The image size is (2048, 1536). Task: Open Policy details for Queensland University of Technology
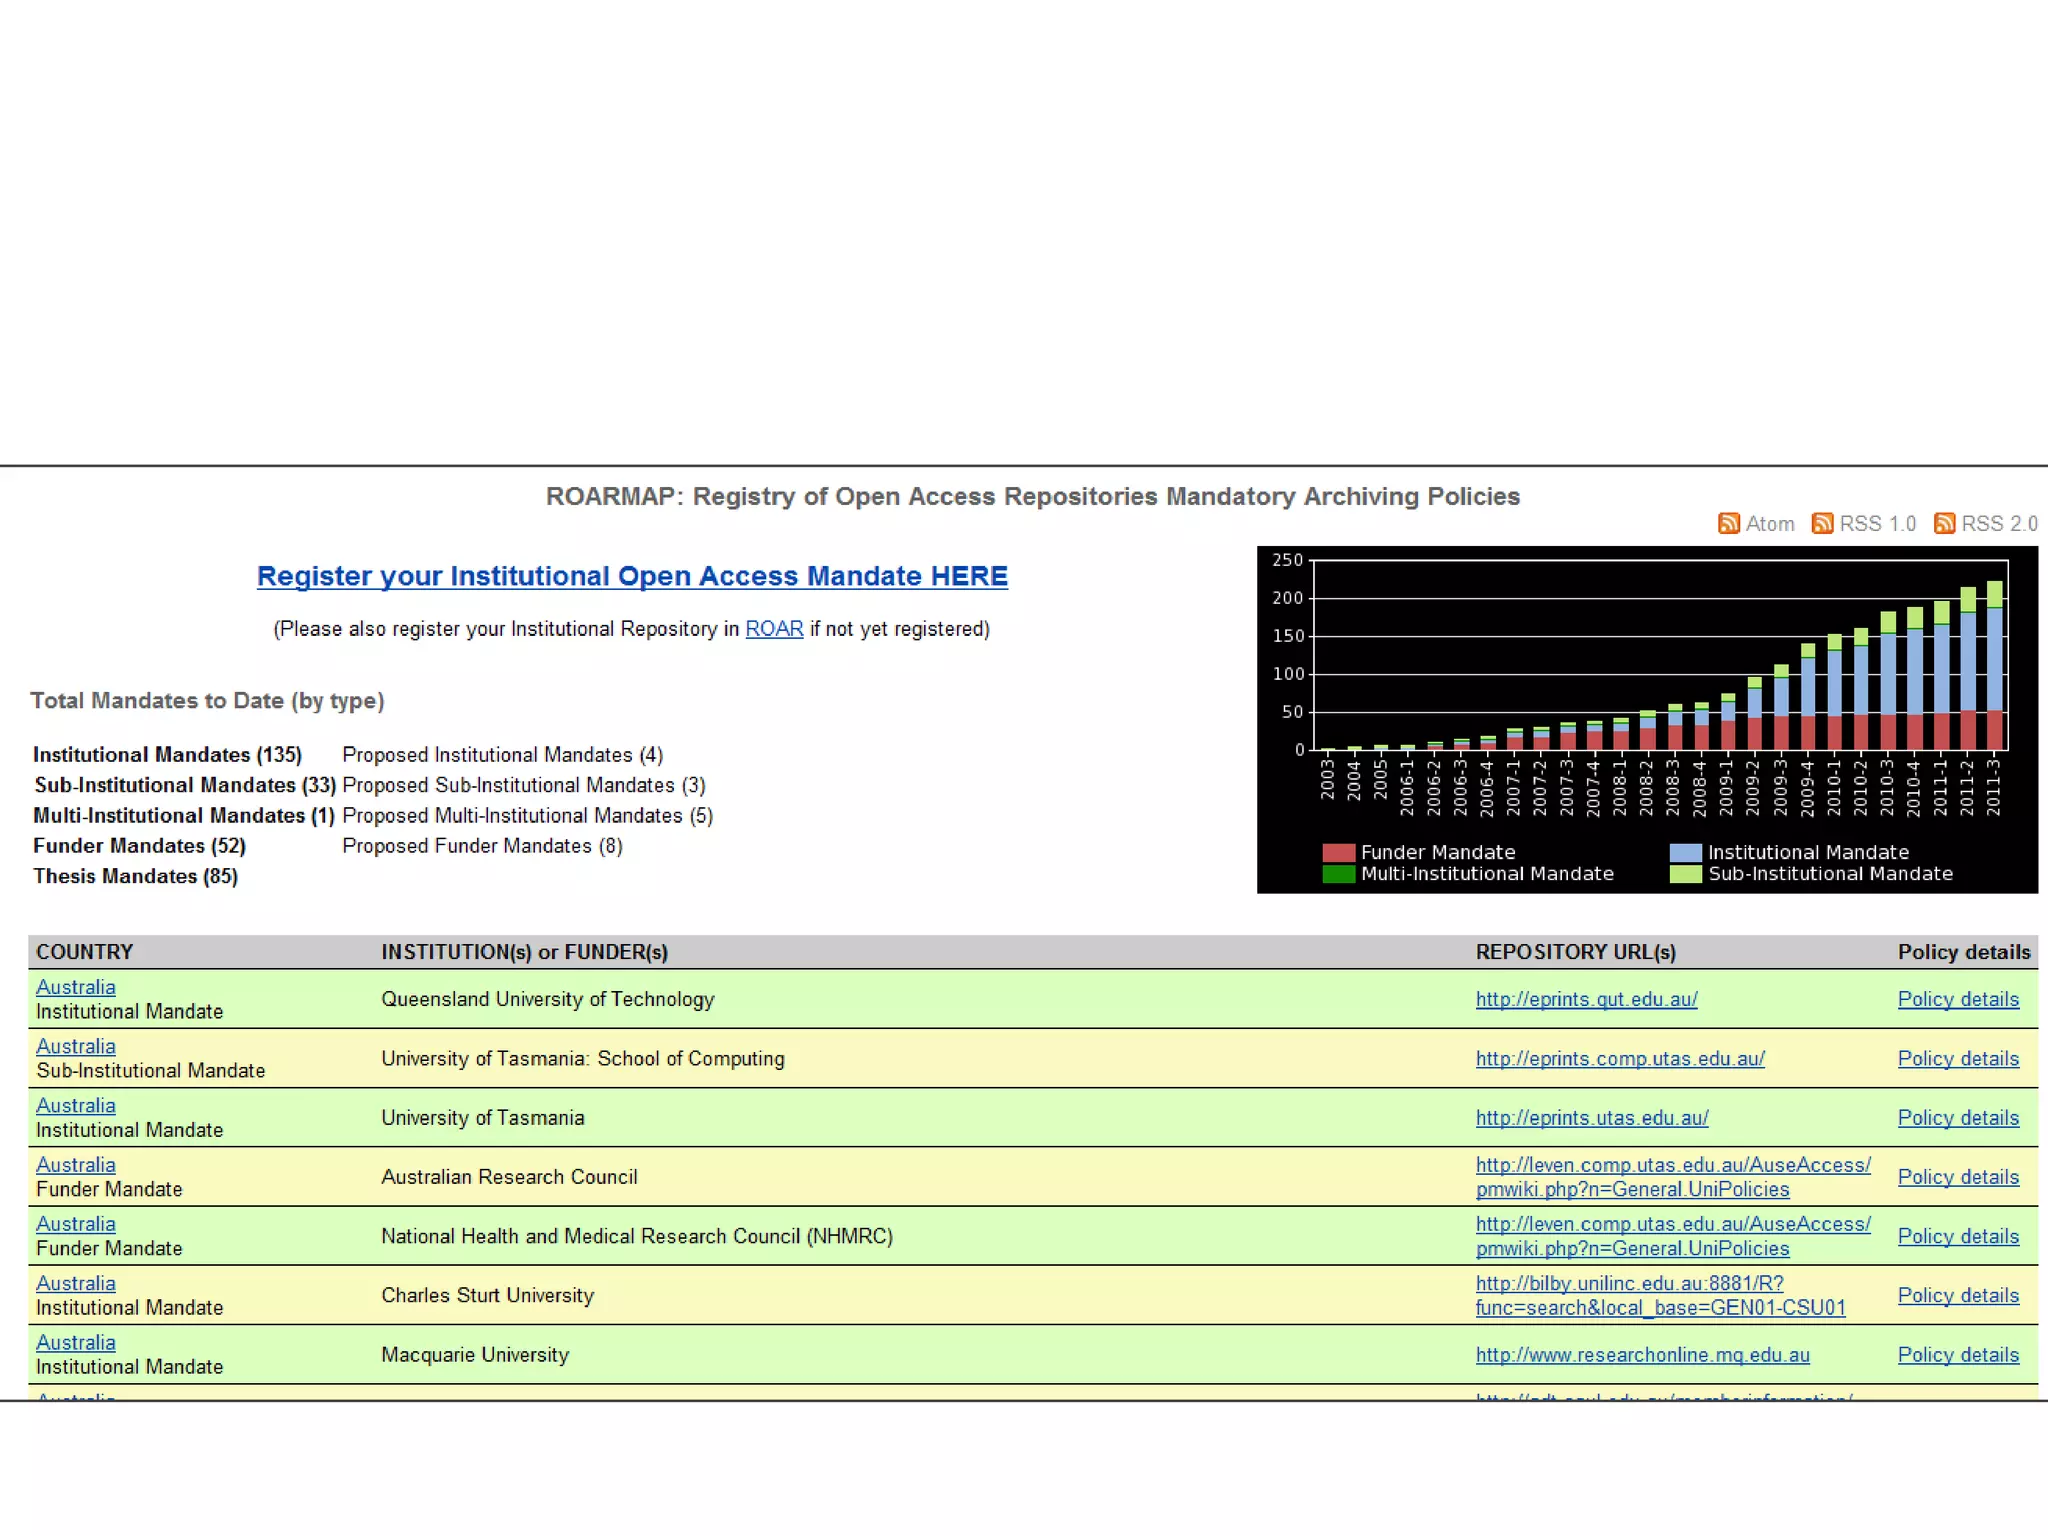click(1958, 999)
